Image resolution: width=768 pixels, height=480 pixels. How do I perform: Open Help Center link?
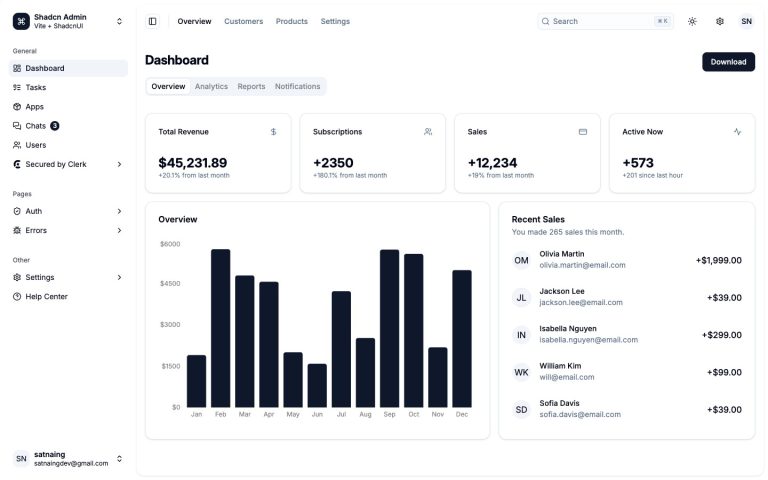pos(68,297)
